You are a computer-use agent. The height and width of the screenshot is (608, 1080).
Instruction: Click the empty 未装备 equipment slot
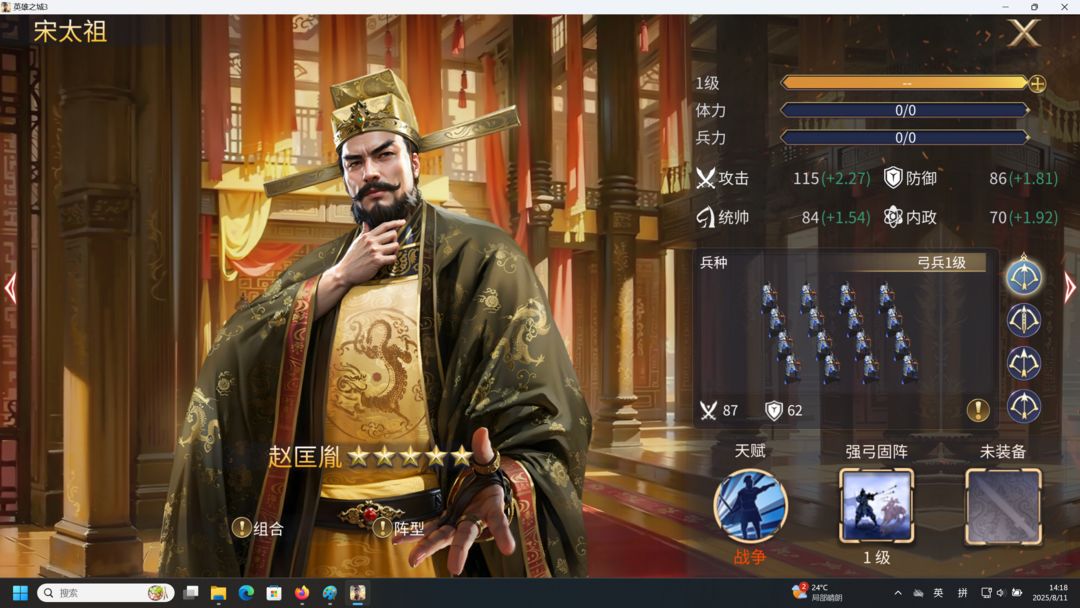coord(1003,506)
